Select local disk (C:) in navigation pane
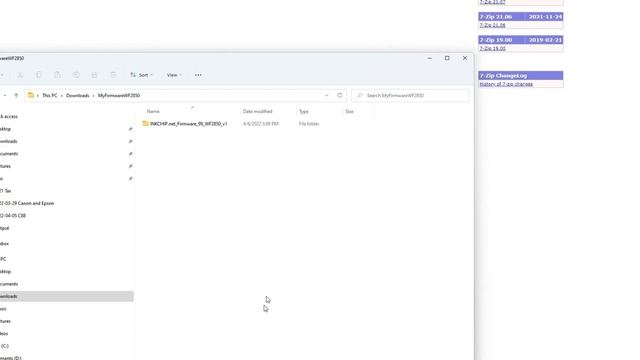 [x=4, y=346]
